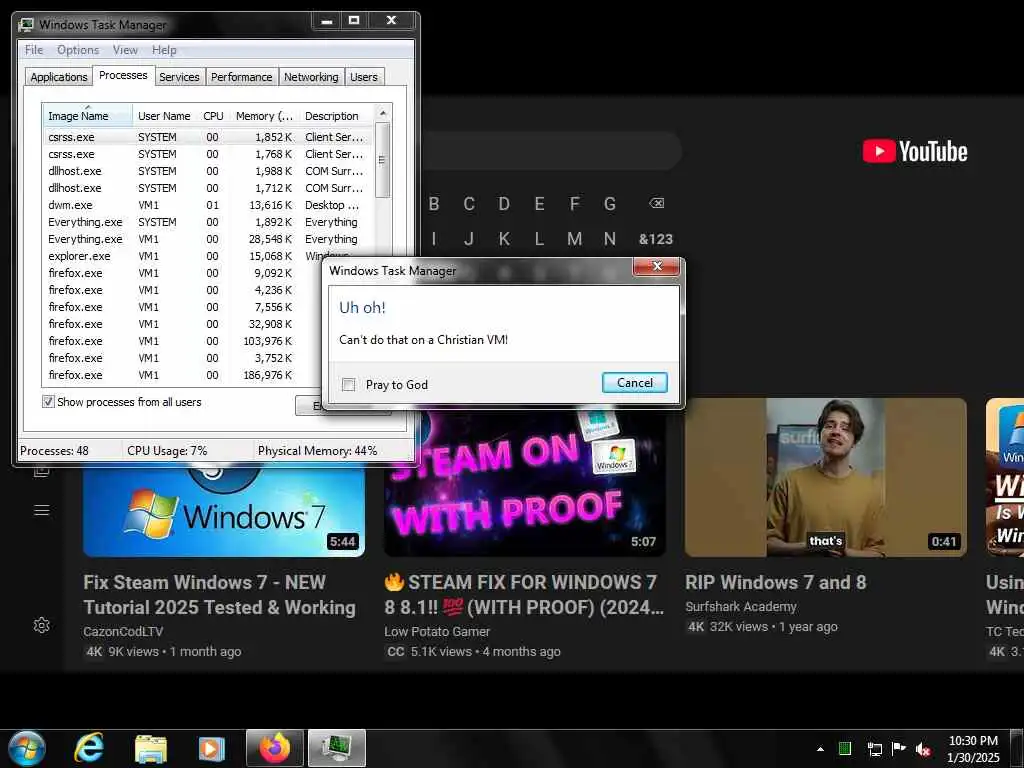This screenshot has height=768, width=1024.
Task: Select letter M on YouTube keyboard
Action: pos(574,239)
